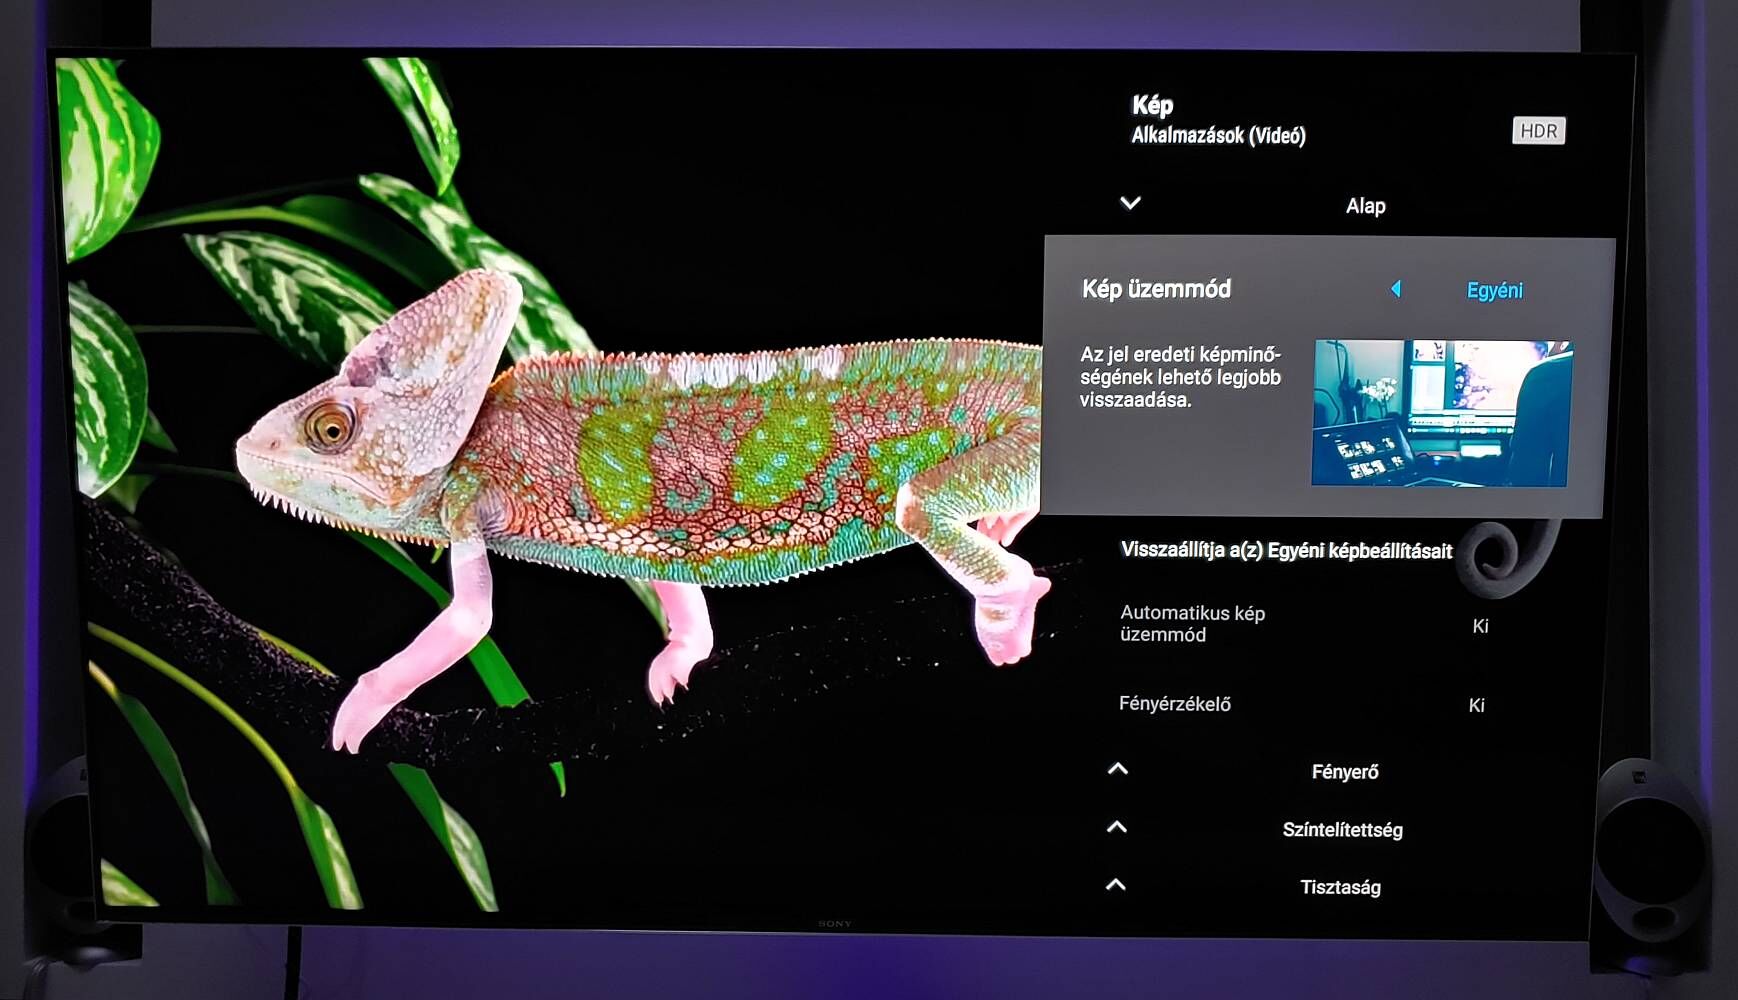1738x1000 pixels.
Task: Click the left arrow beside Egyéni
Action: [x=1396, y=289]
